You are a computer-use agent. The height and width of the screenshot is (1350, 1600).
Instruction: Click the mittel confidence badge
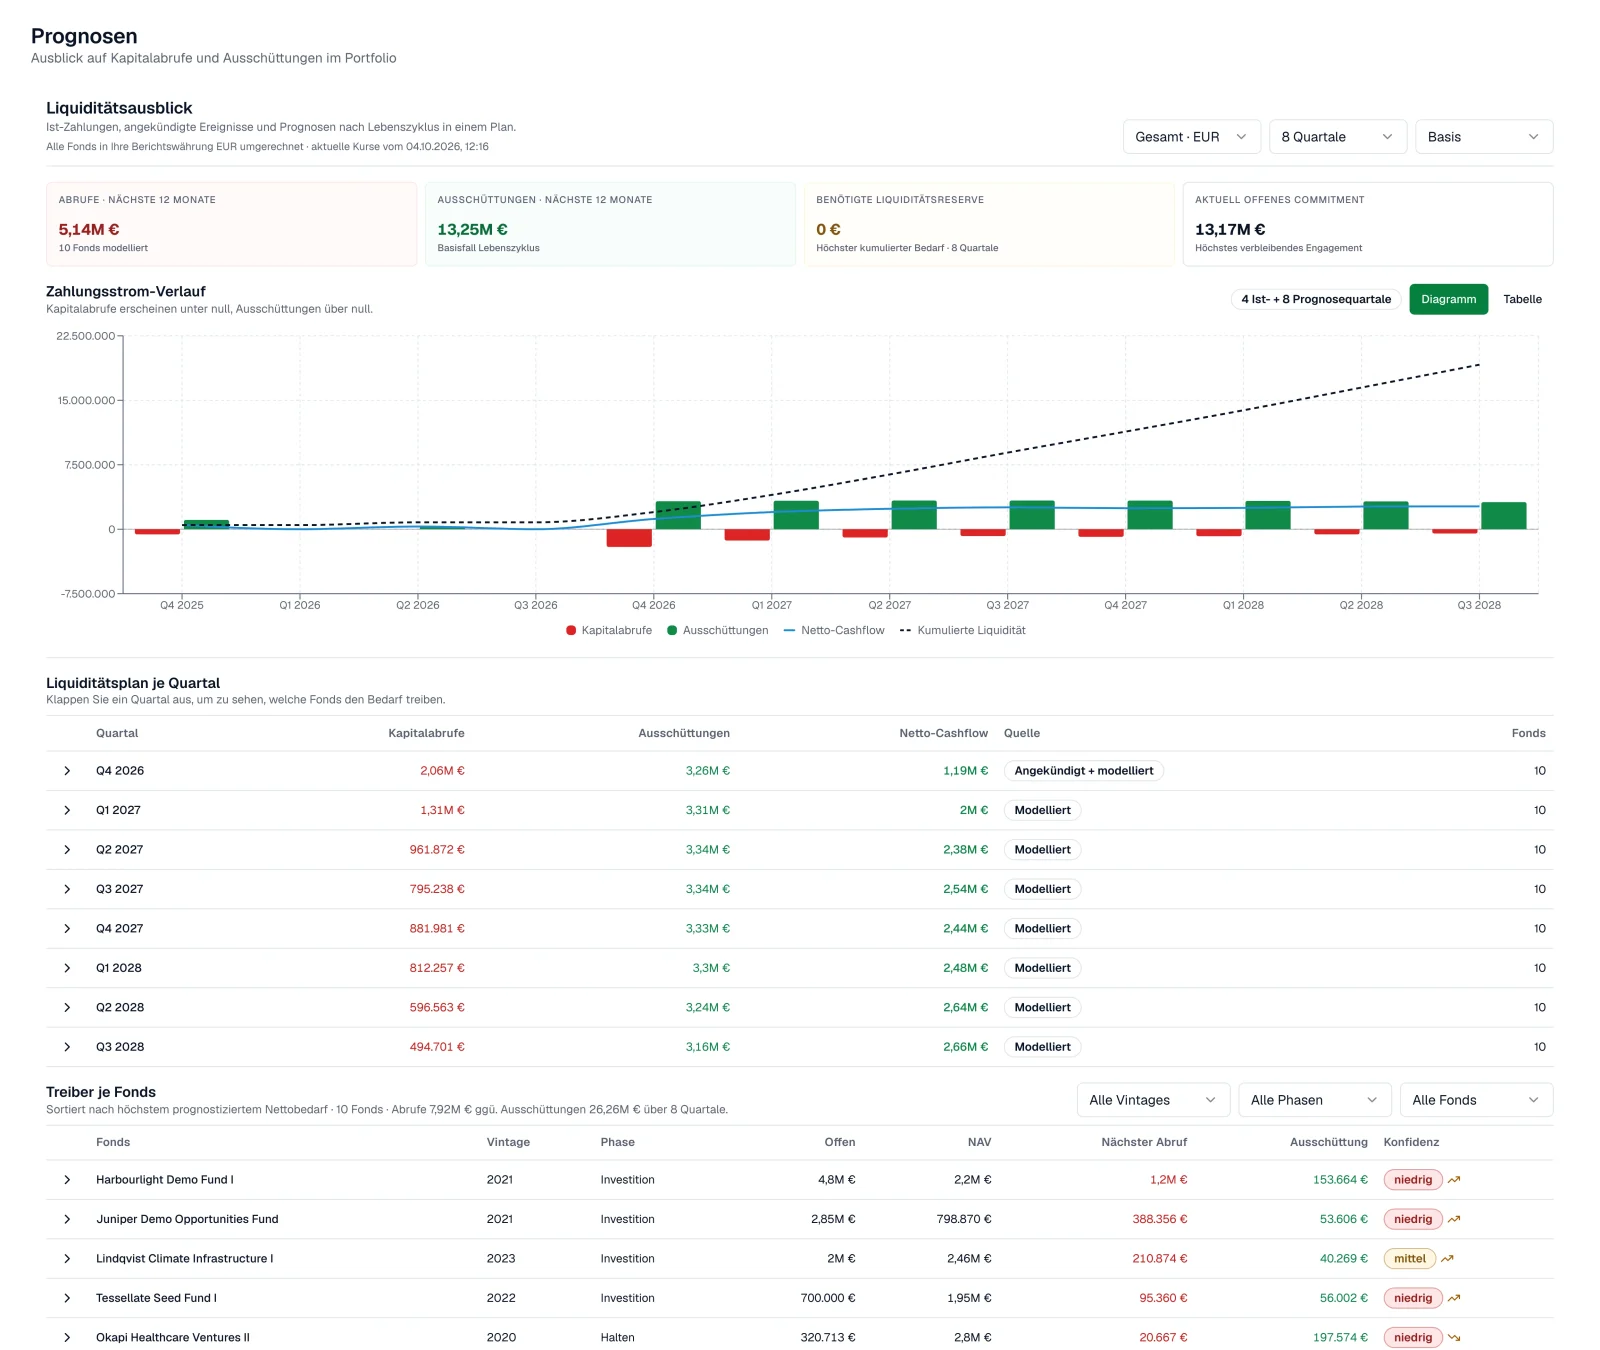click(1410, 1259)
